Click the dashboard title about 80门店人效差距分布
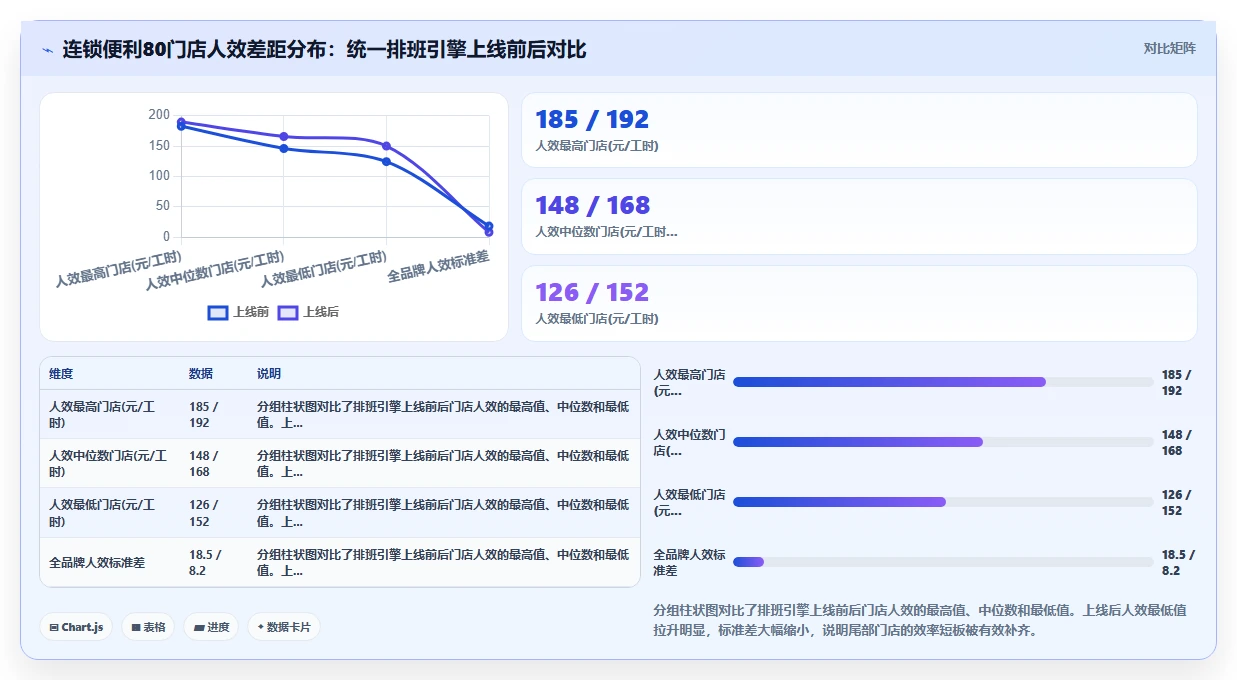 click(324, 49)
